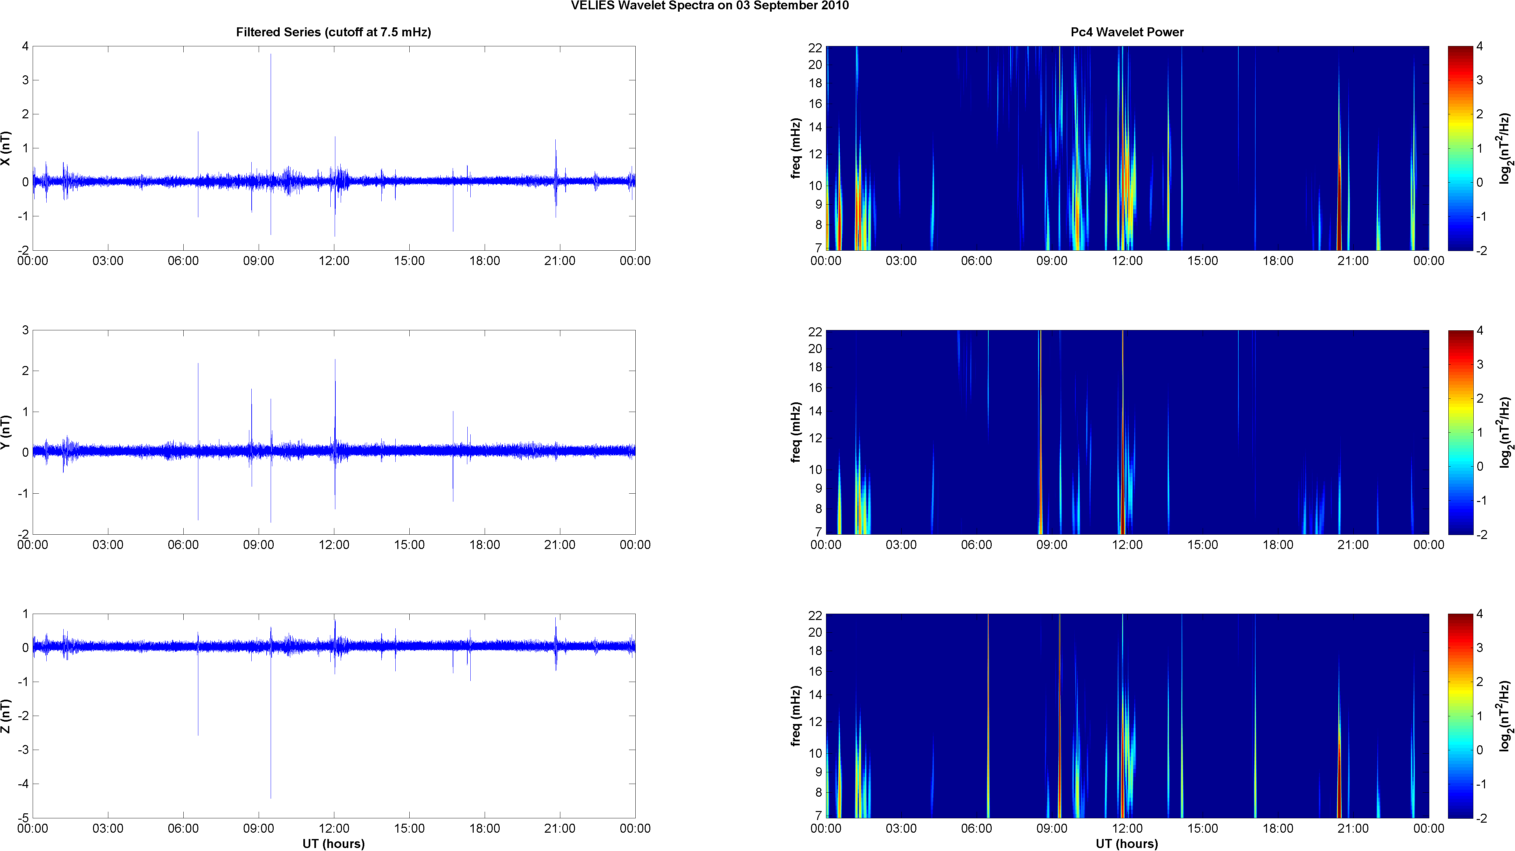Click the middle spectrogram's color bar
The width and height of the screenshot is (1515, 851).
(1460, 432)
